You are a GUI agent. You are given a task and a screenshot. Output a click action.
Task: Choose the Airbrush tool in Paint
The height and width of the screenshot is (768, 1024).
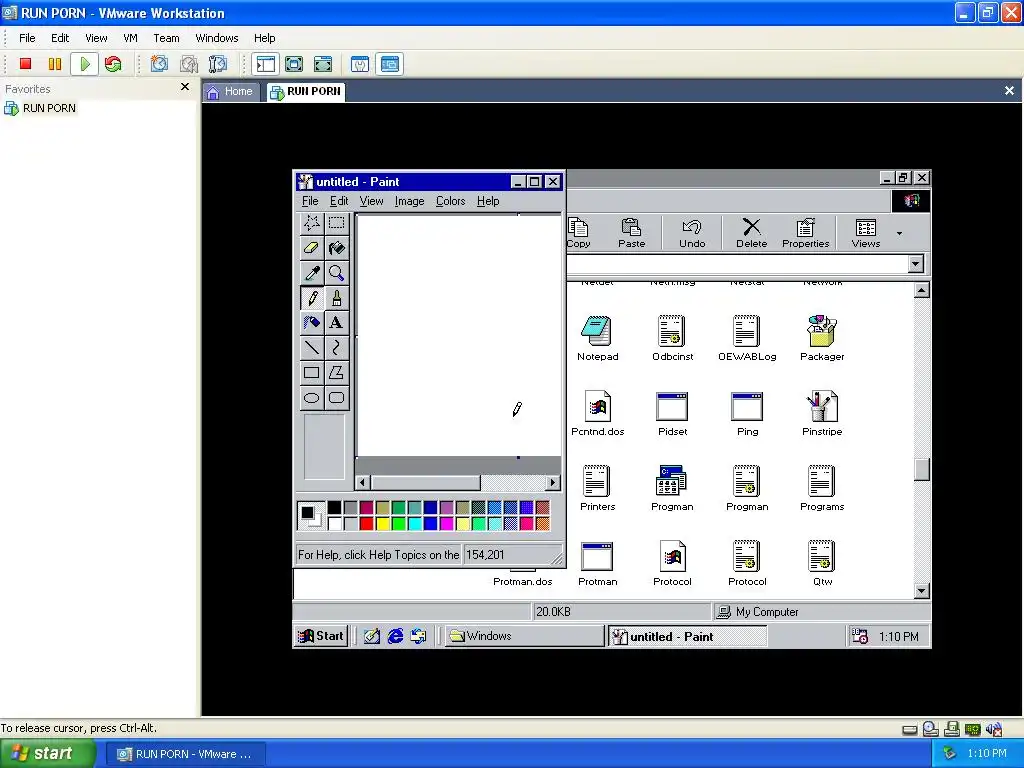pos(312,323)
